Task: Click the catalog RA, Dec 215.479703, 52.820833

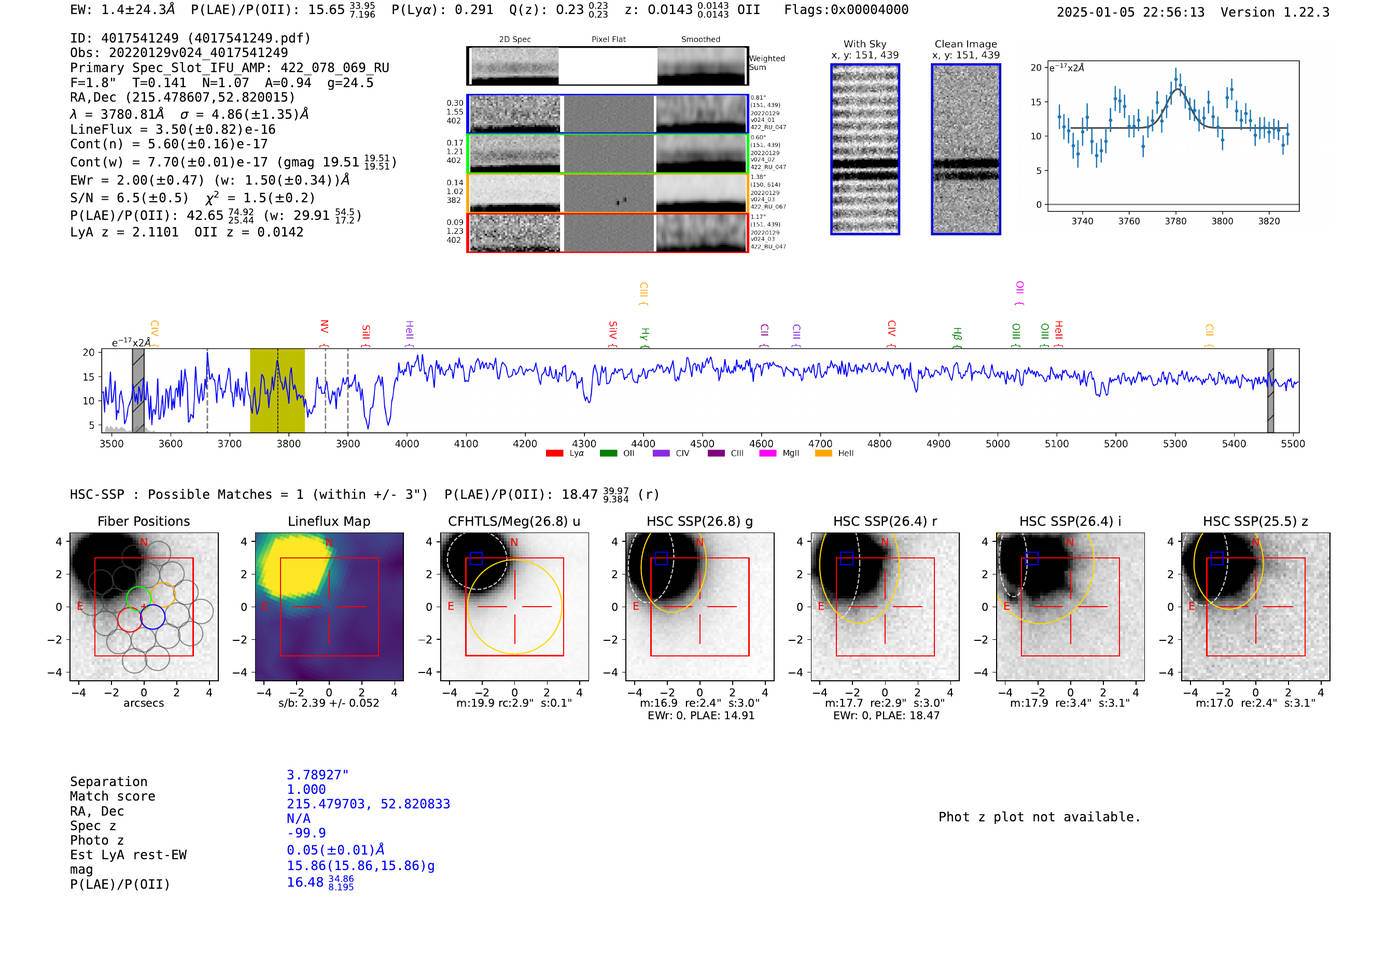Action: click(x=368, y=804)
